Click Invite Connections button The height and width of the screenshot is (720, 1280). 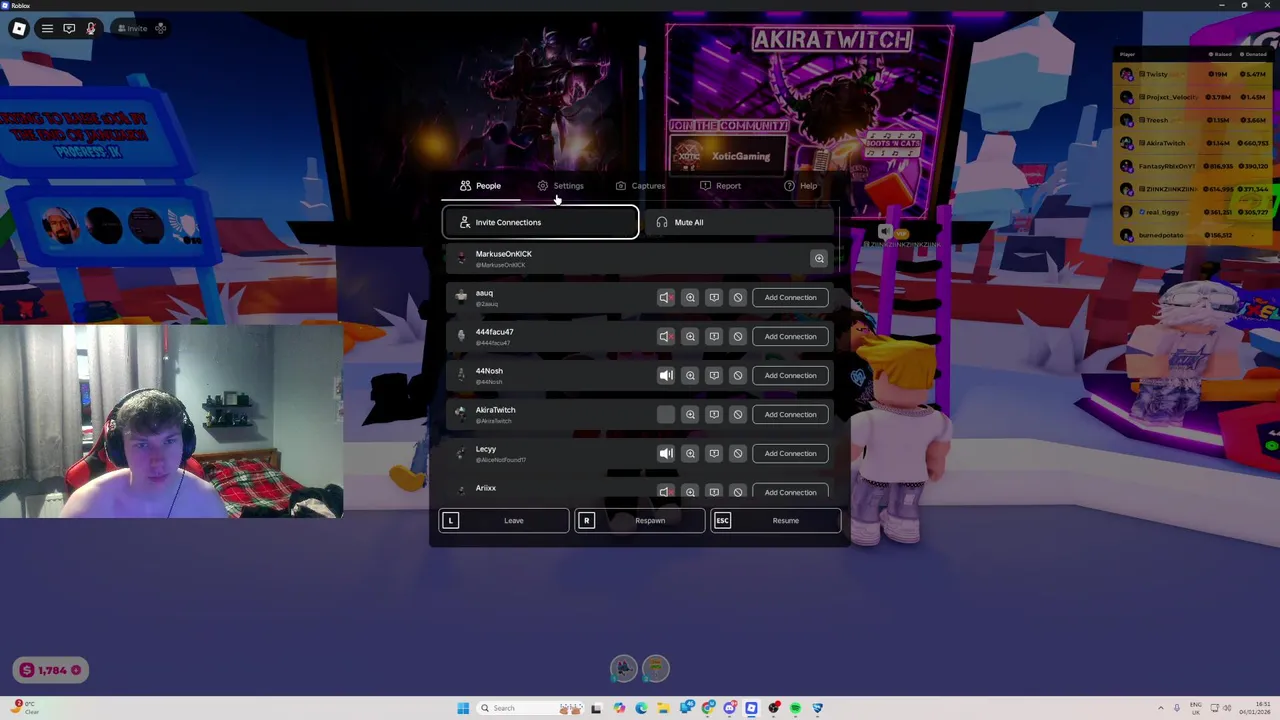pyautogui.click(x=540, y=222)
